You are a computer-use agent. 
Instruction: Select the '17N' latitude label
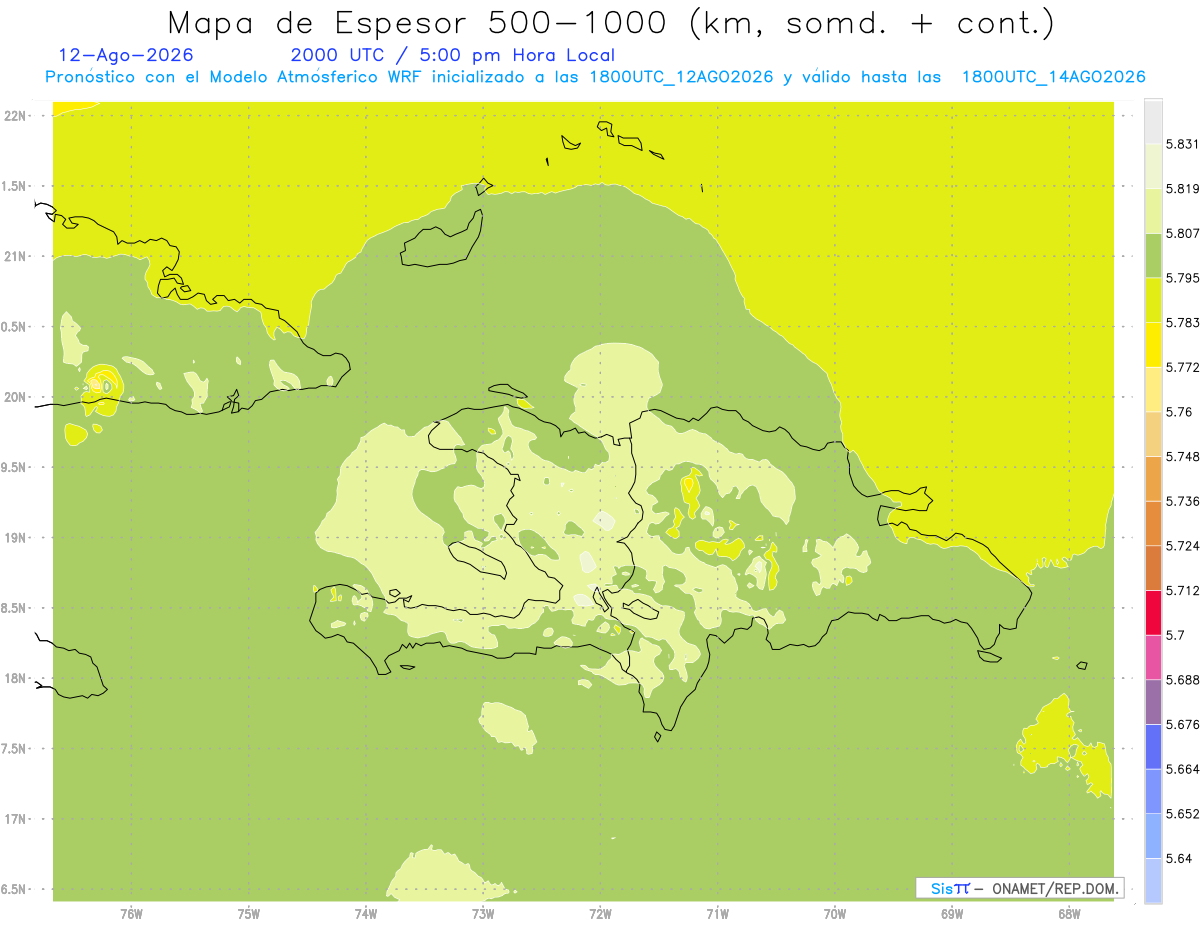pos(17,819)
